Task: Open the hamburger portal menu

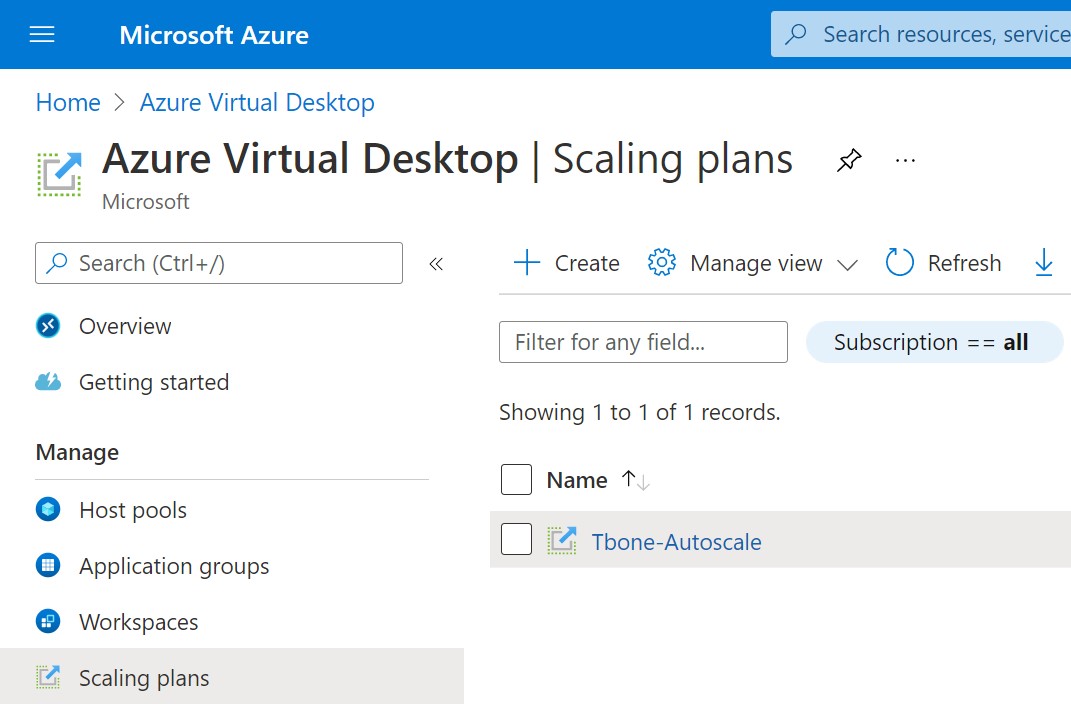Action: [42, 34]
